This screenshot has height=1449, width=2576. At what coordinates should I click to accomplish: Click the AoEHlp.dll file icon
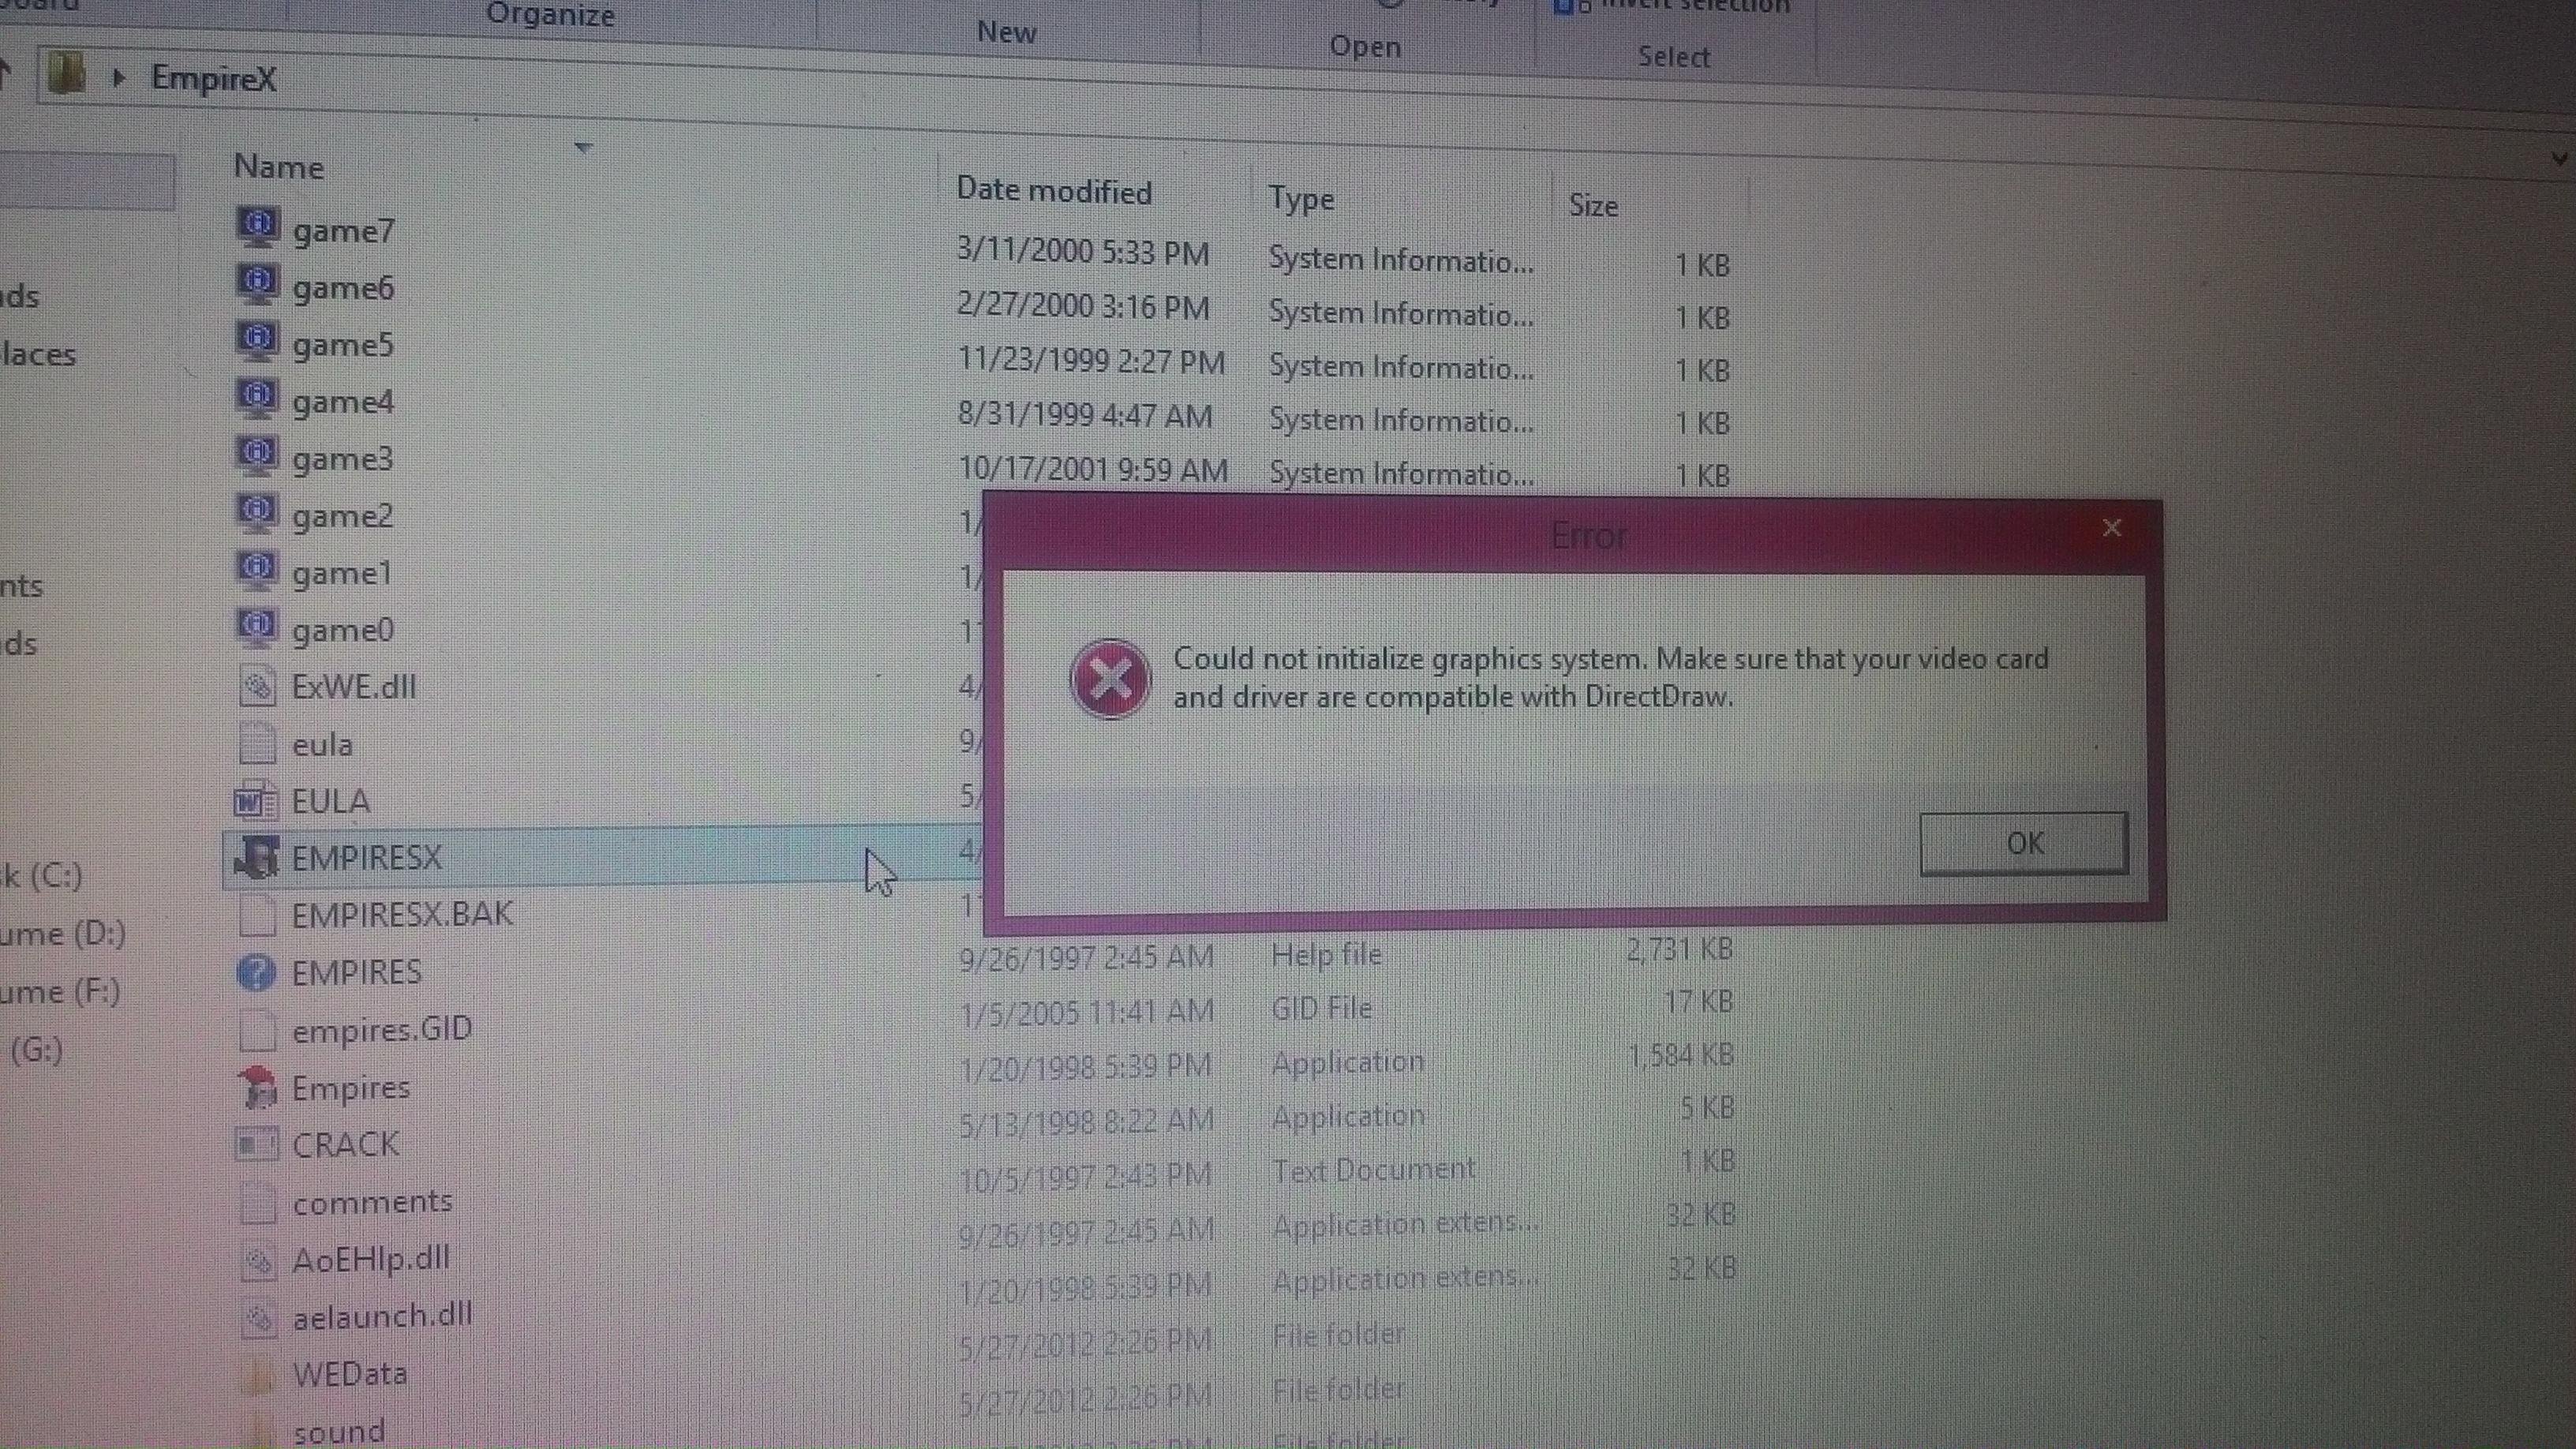259,1259
